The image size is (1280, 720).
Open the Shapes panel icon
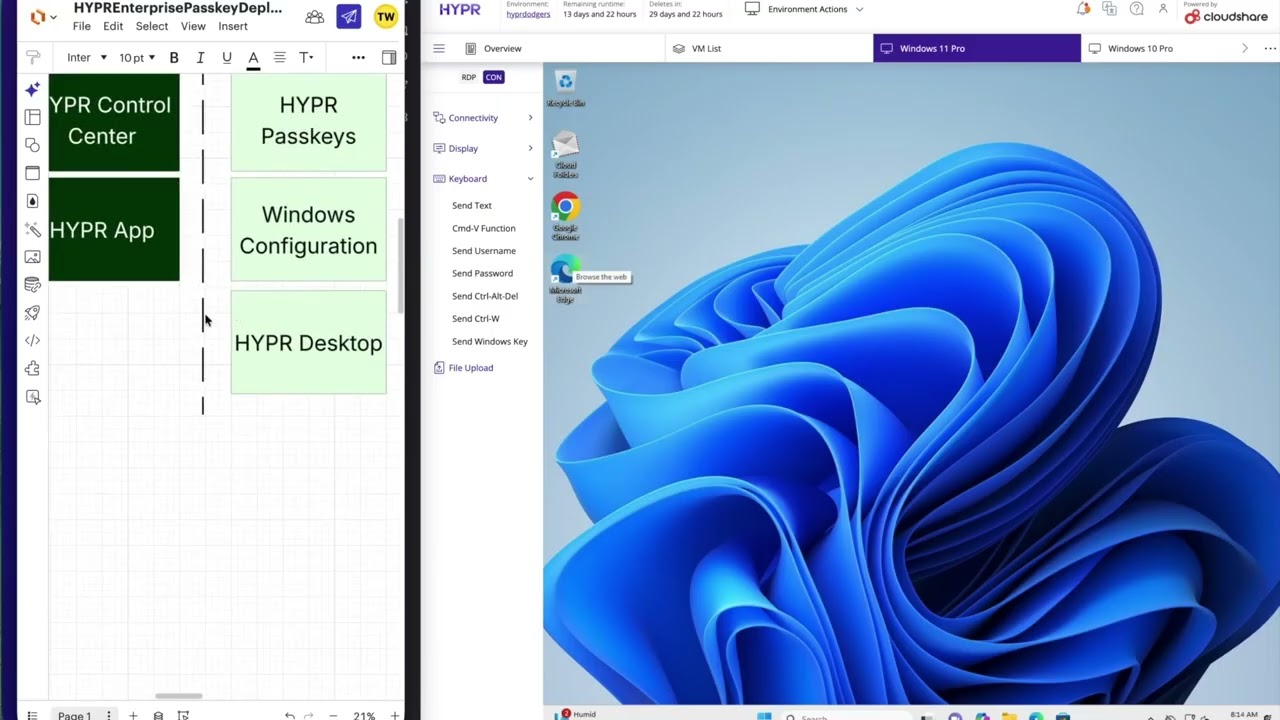(32, 146)
